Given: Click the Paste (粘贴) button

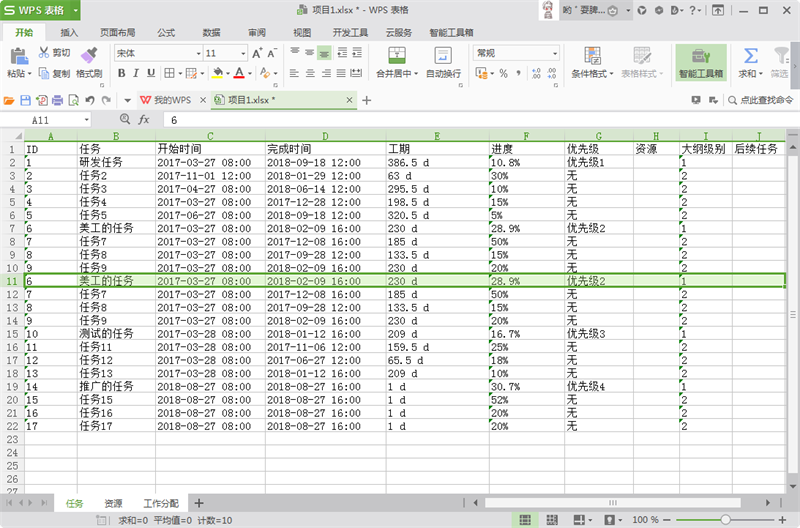Looking at the screenshot, I should [x=19, y=62].
